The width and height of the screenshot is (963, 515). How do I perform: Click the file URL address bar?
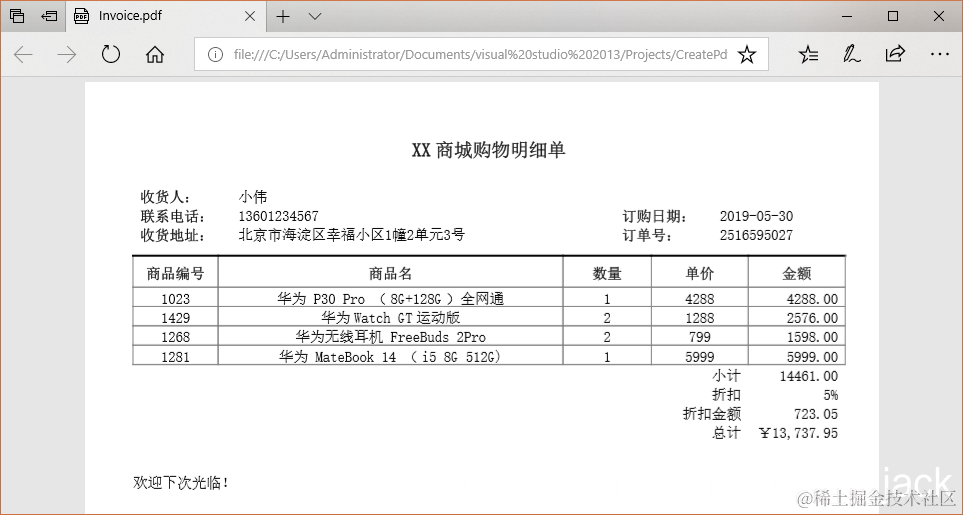coord(480,55)
